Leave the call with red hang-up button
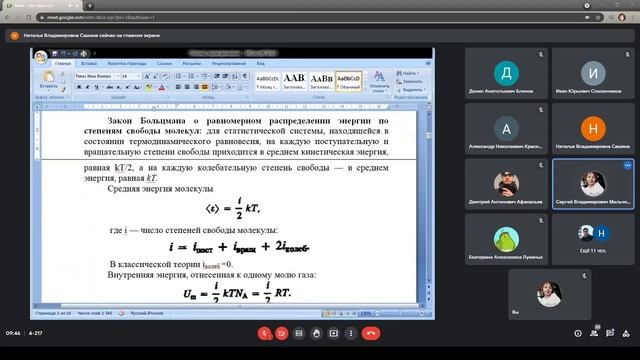Screen dimensions: 640x360 tap(371, 333)
